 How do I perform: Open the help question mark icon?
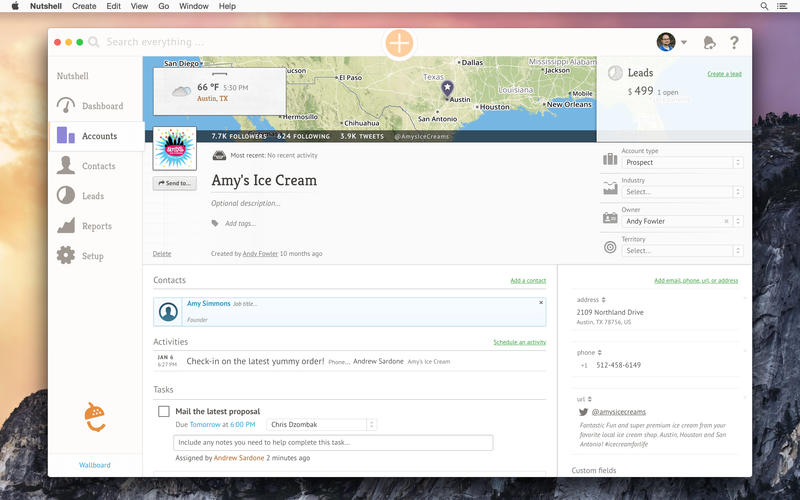[734, 42]
